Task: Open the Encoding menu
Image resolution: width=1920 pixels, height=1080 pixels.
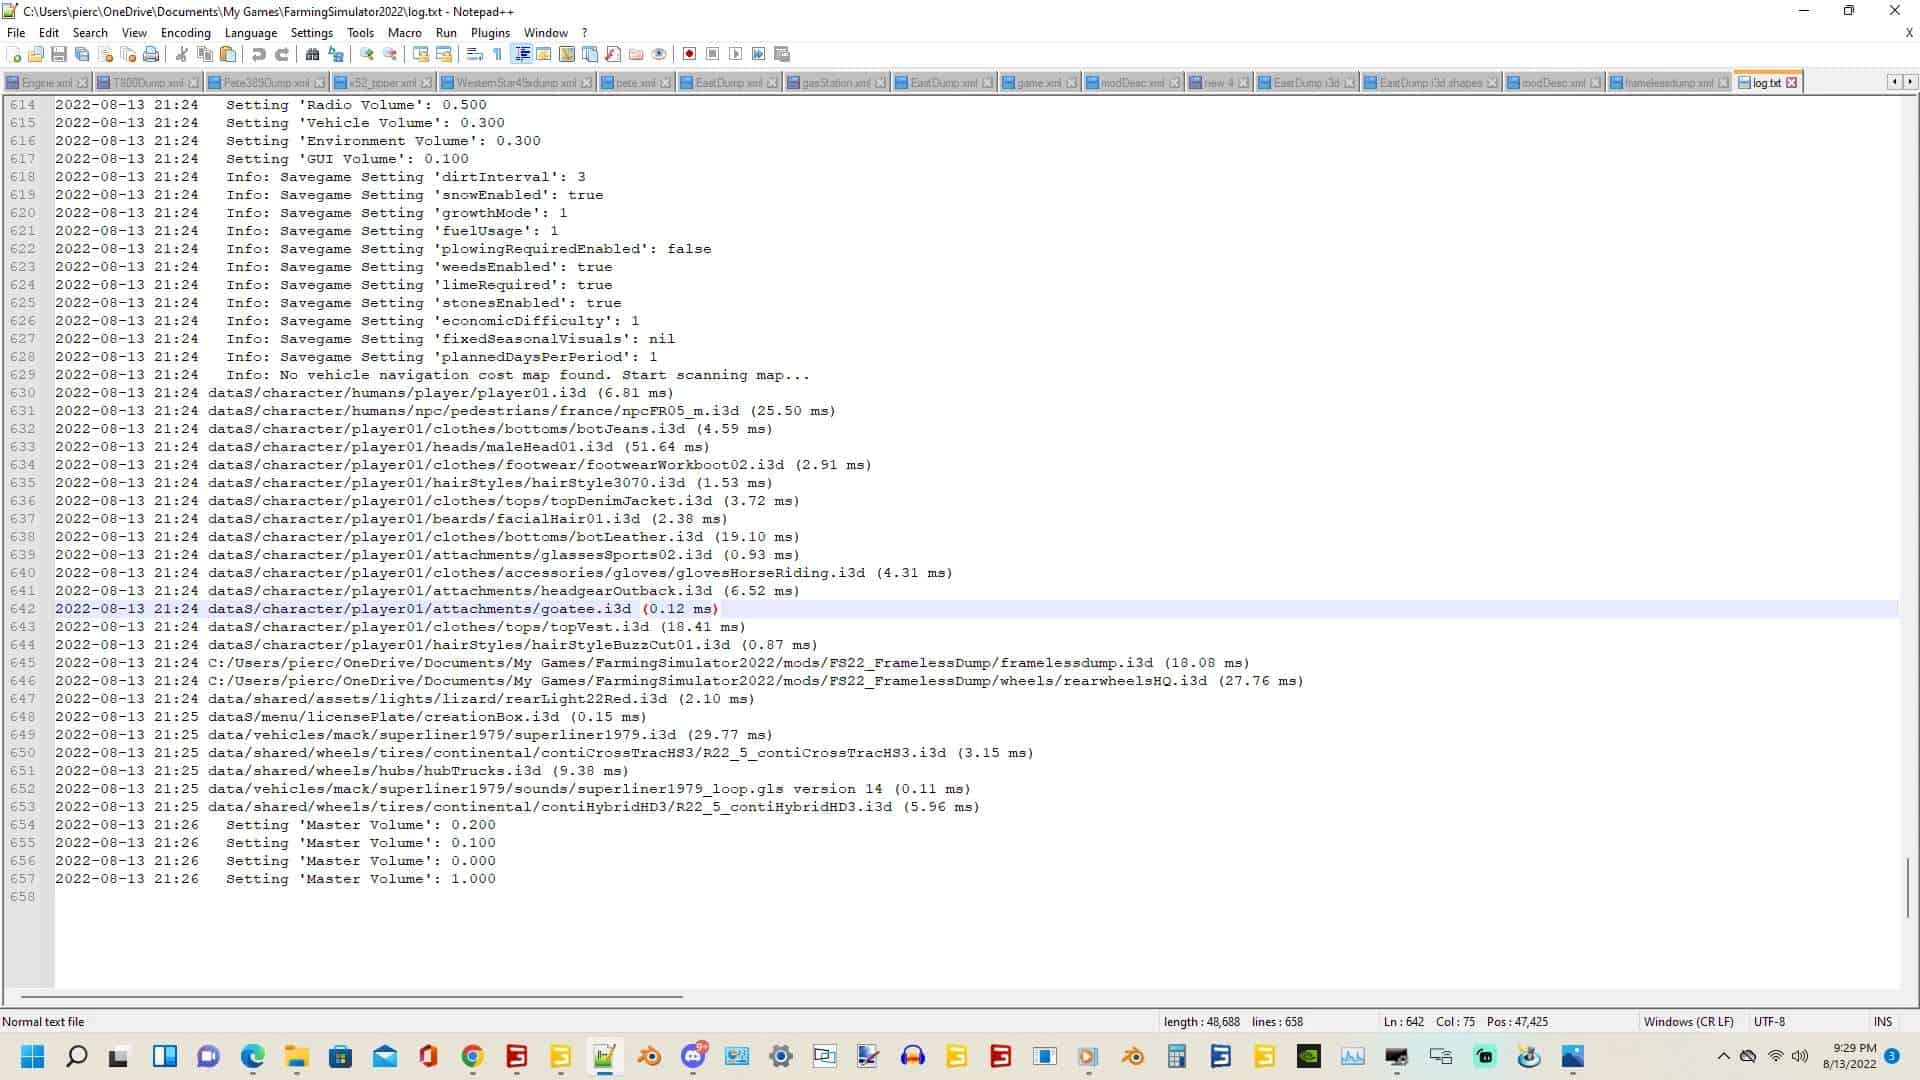Action: coord(185,33)
